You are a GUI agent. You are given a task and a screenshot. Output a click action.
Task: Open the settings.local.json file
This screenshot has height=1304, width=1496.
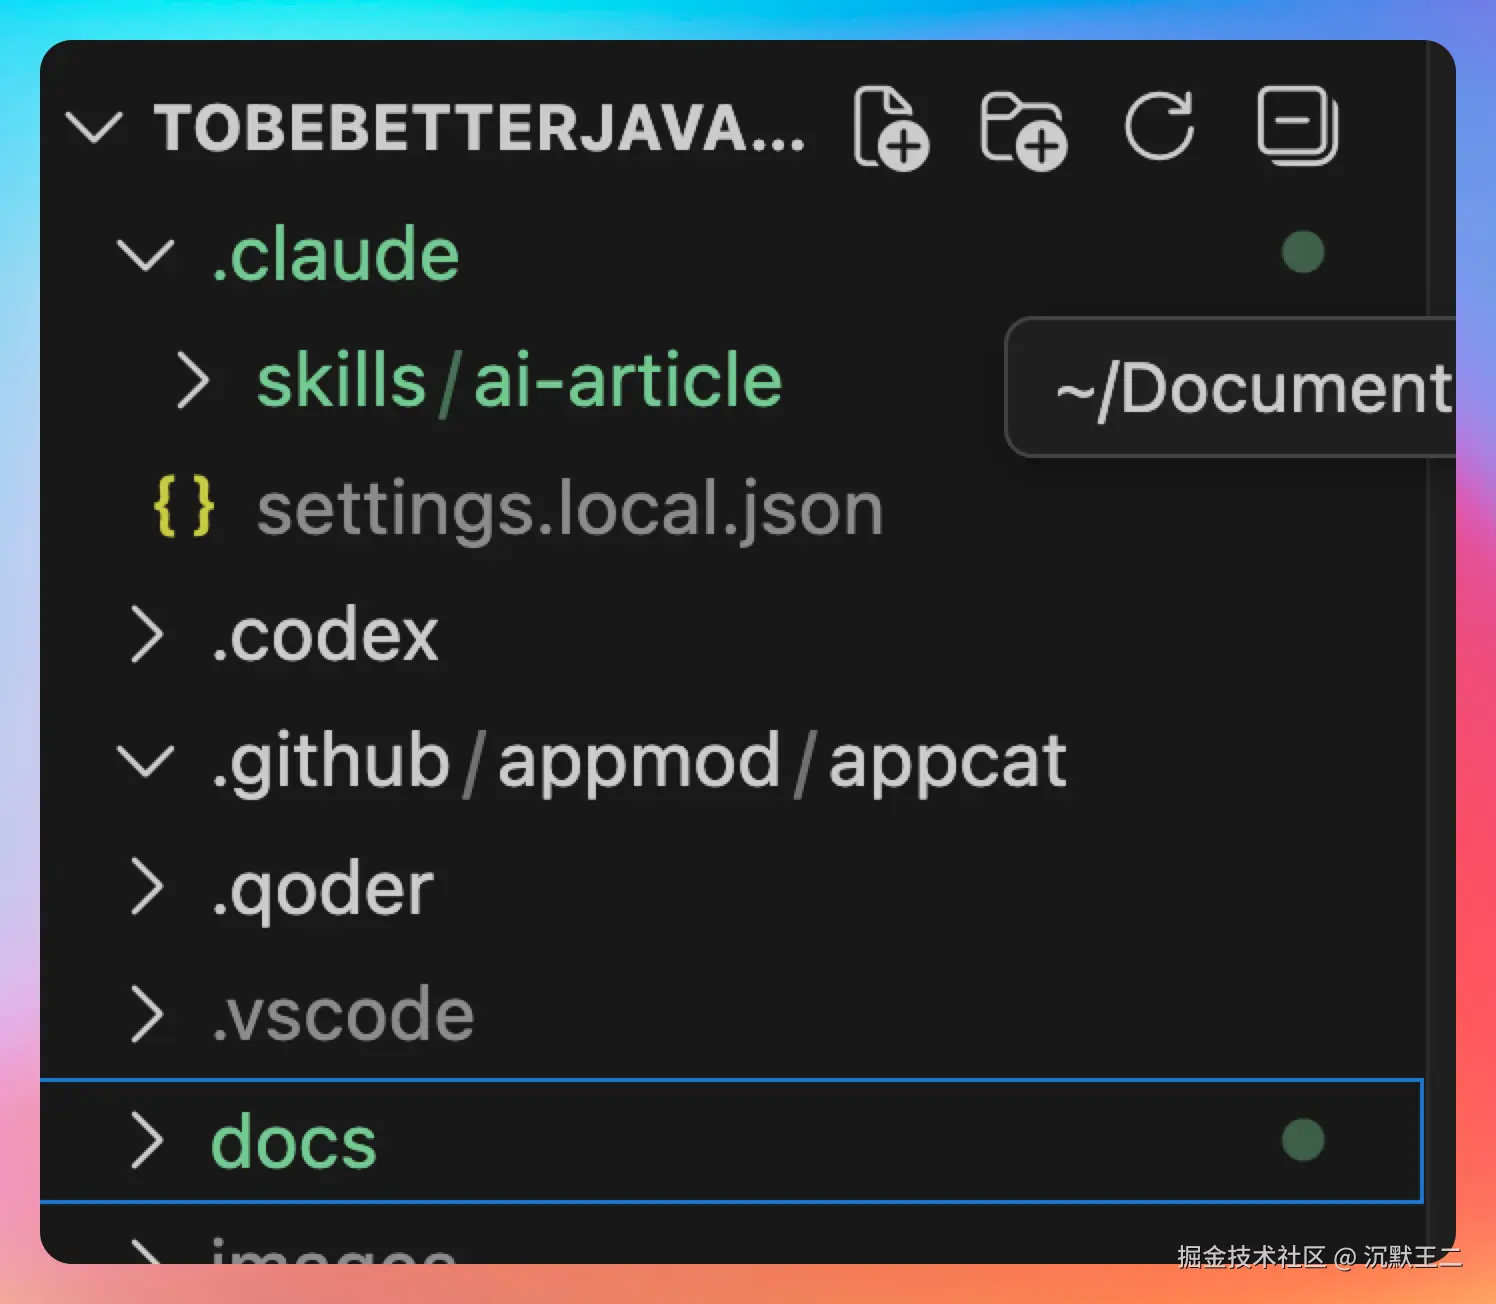570,509
